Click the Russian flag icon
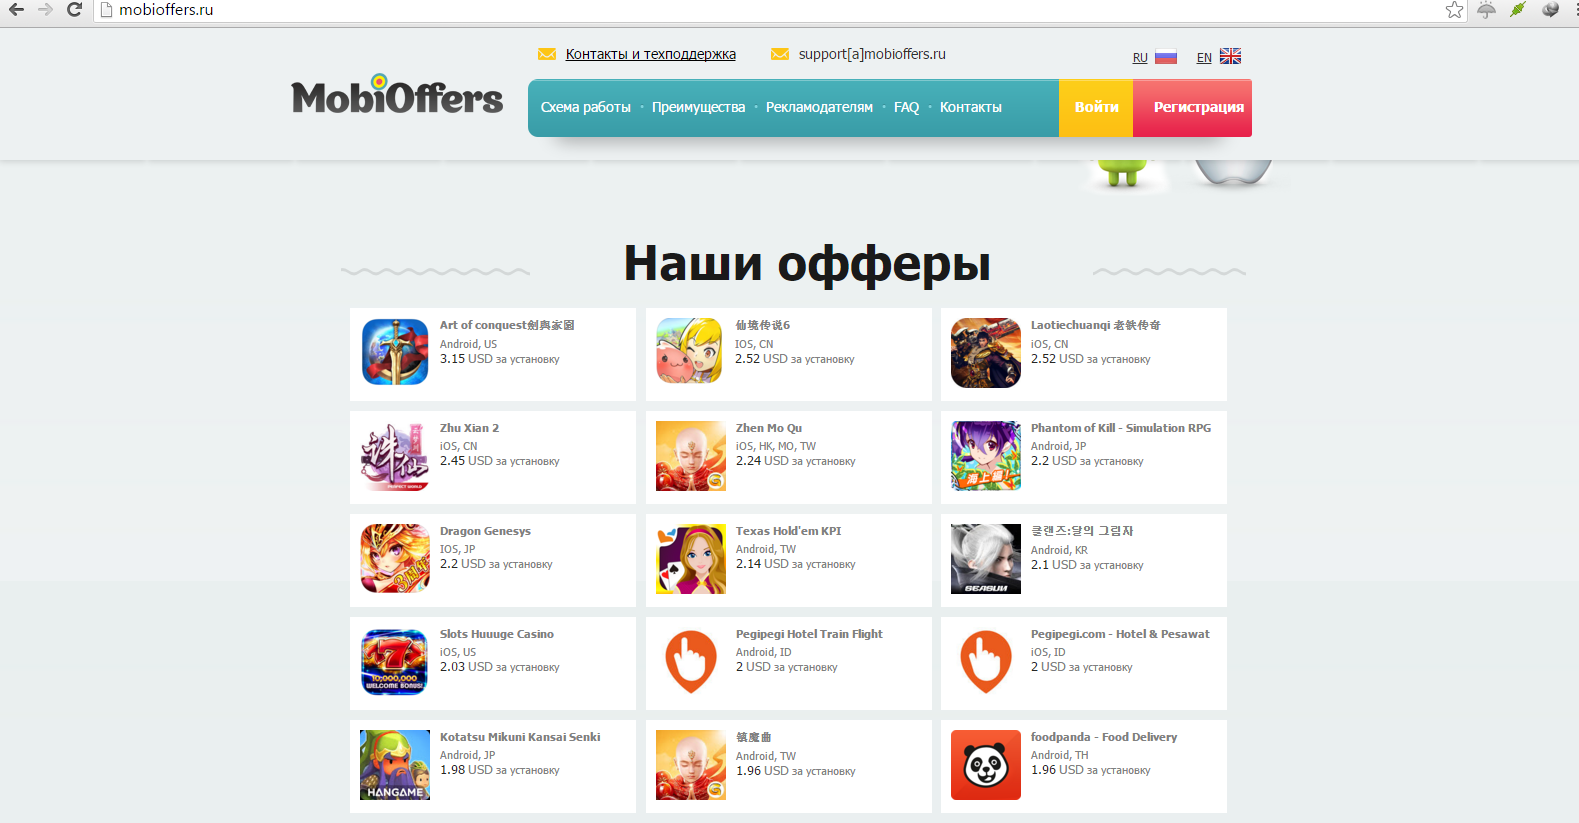Screen dimensions: 1579x823 point(1166,57)
